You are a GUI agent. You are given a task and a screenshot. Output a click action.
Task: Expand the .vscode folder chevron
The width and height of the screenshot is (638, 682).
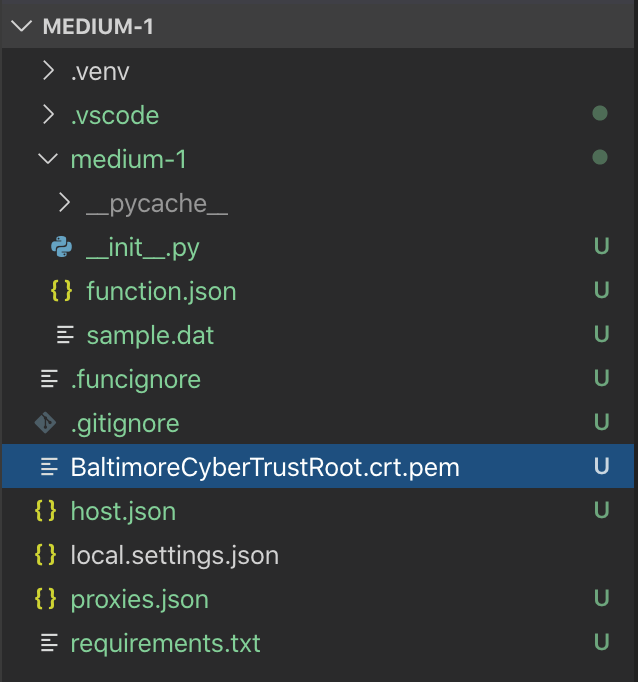pos(48,115)
